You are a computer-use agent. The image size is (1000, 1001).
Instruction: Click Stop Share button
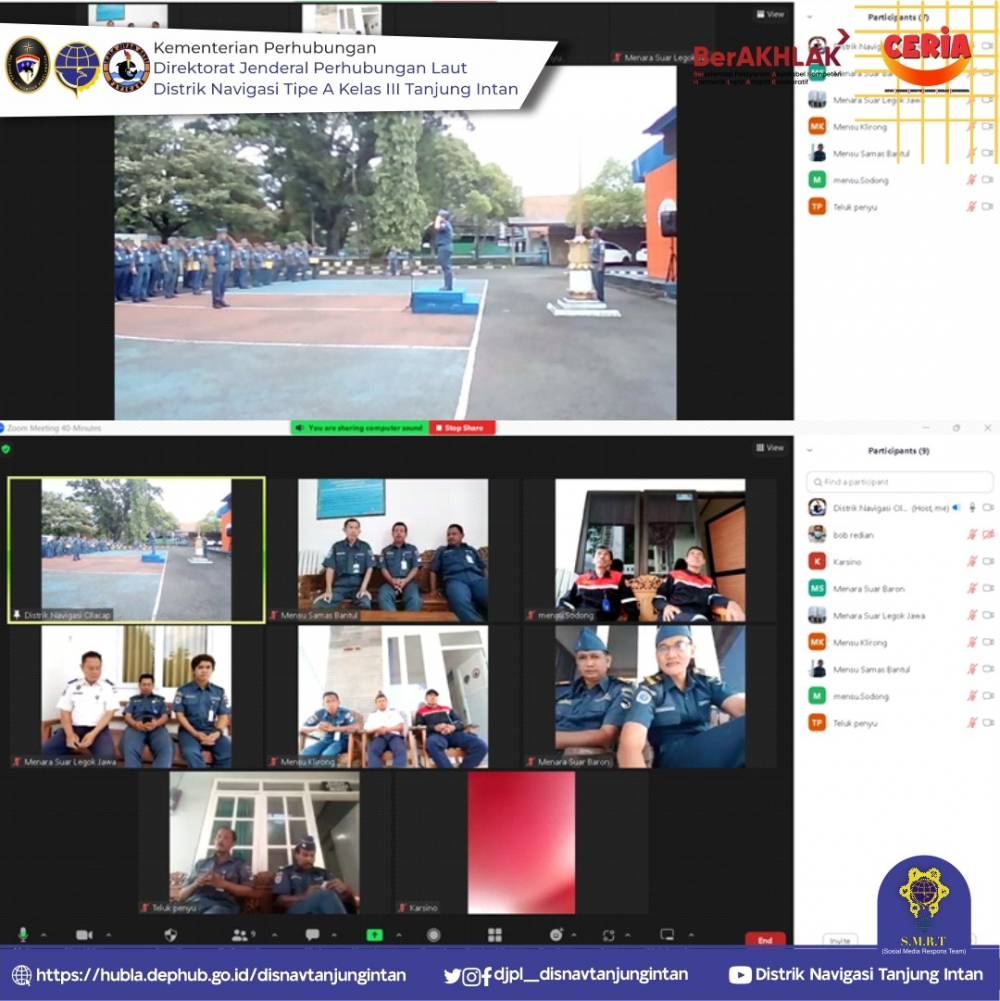[462, 428]
